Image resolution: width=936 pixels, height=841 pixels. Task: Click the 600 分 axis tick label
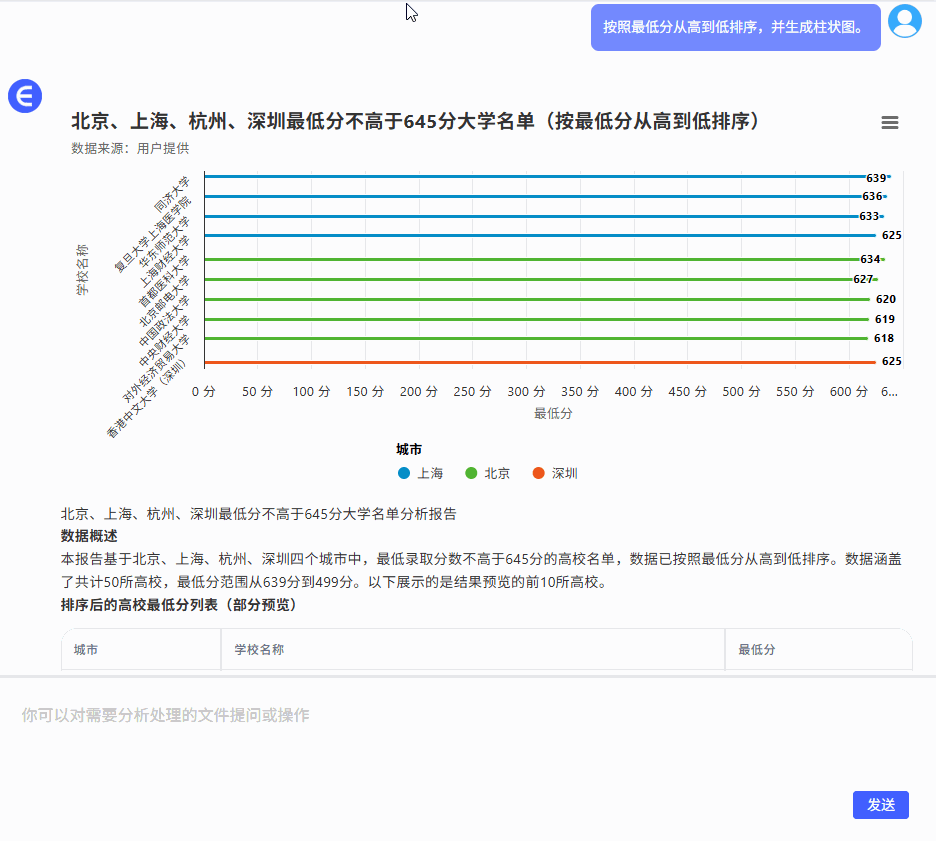tap(848, 392)
